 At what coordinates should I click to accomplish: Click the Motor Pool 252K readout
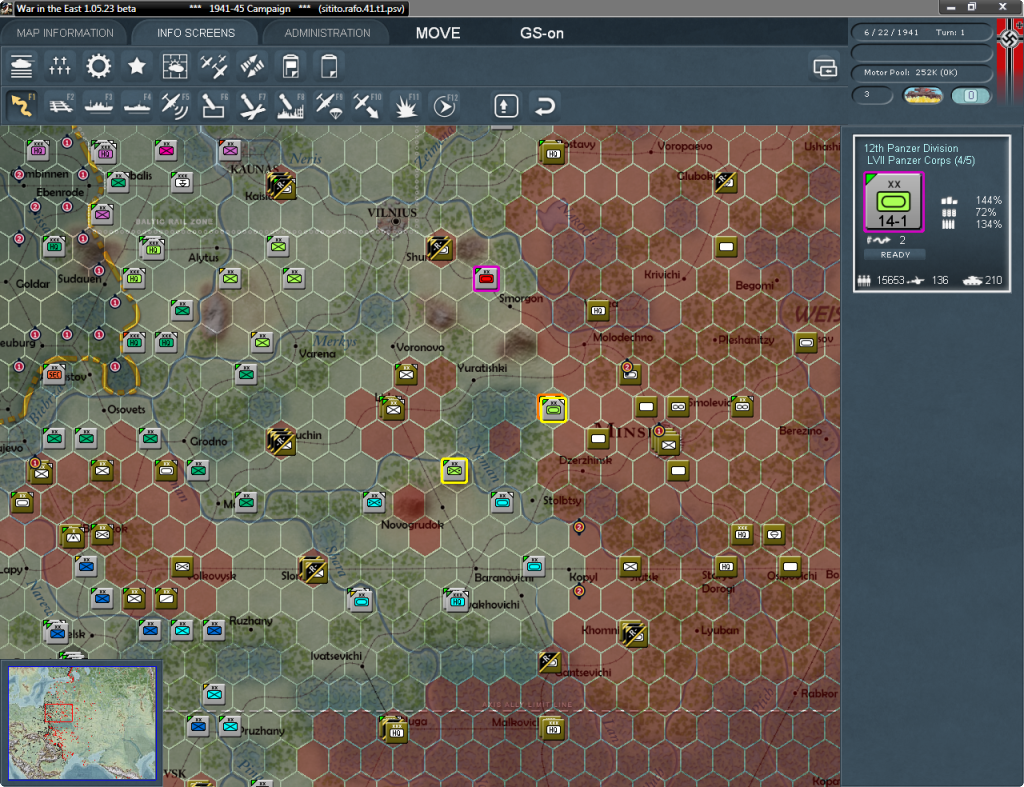click(921, 72)
